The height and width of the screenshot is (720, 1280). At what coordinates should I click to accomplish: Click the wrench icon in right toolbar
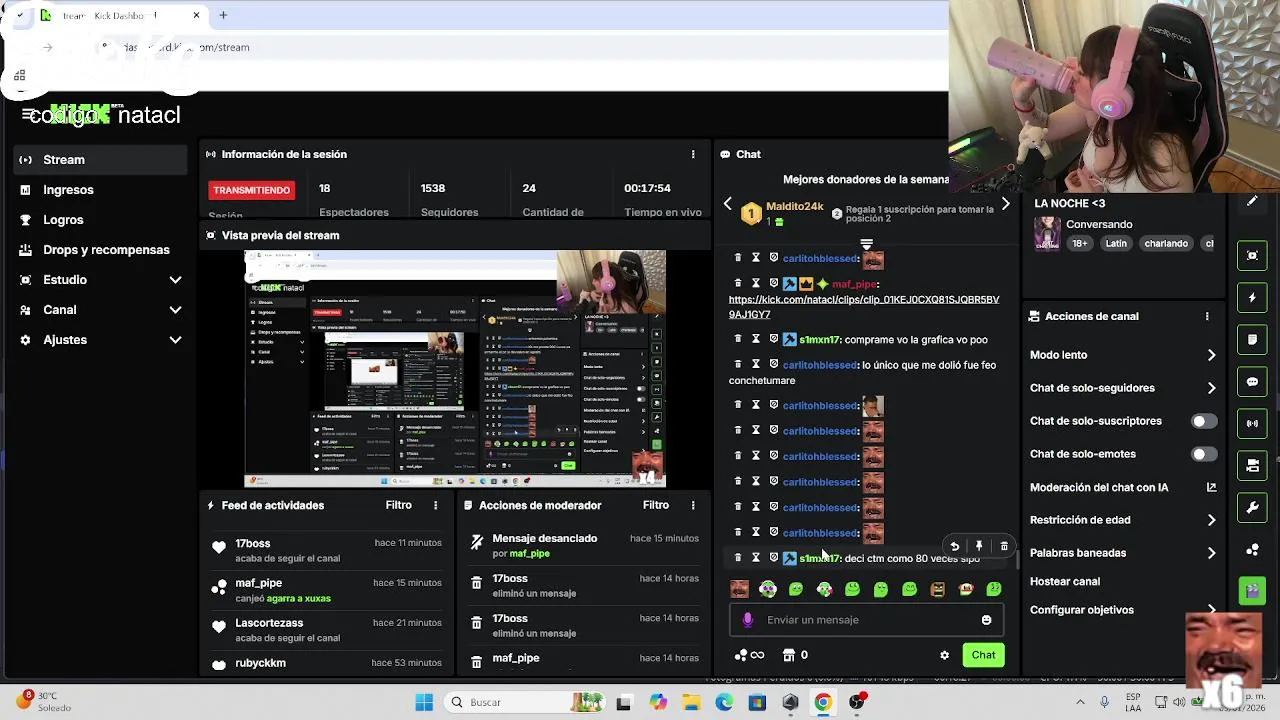(1252, 508)
